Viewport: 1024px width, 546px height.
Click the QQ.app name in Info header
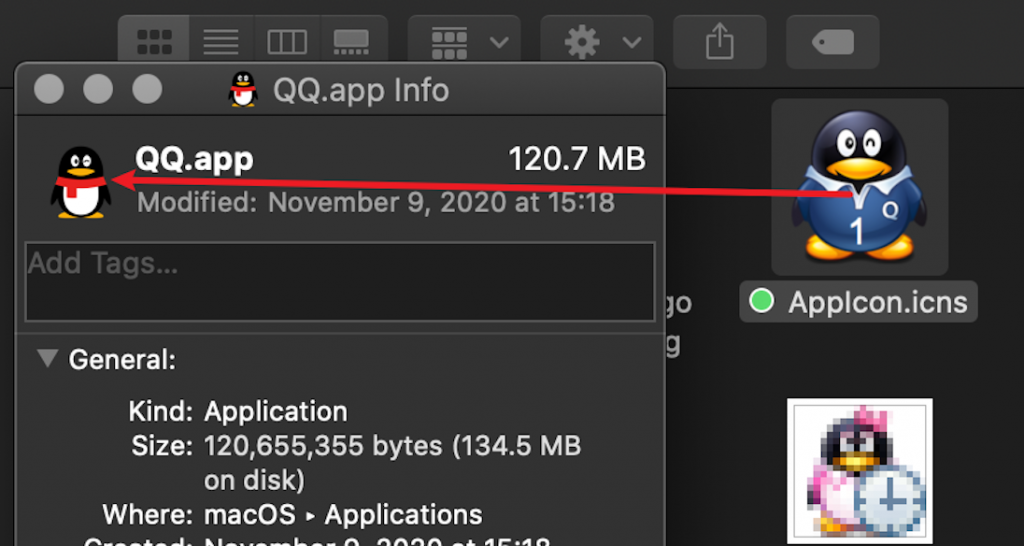(x=194, y=159)
